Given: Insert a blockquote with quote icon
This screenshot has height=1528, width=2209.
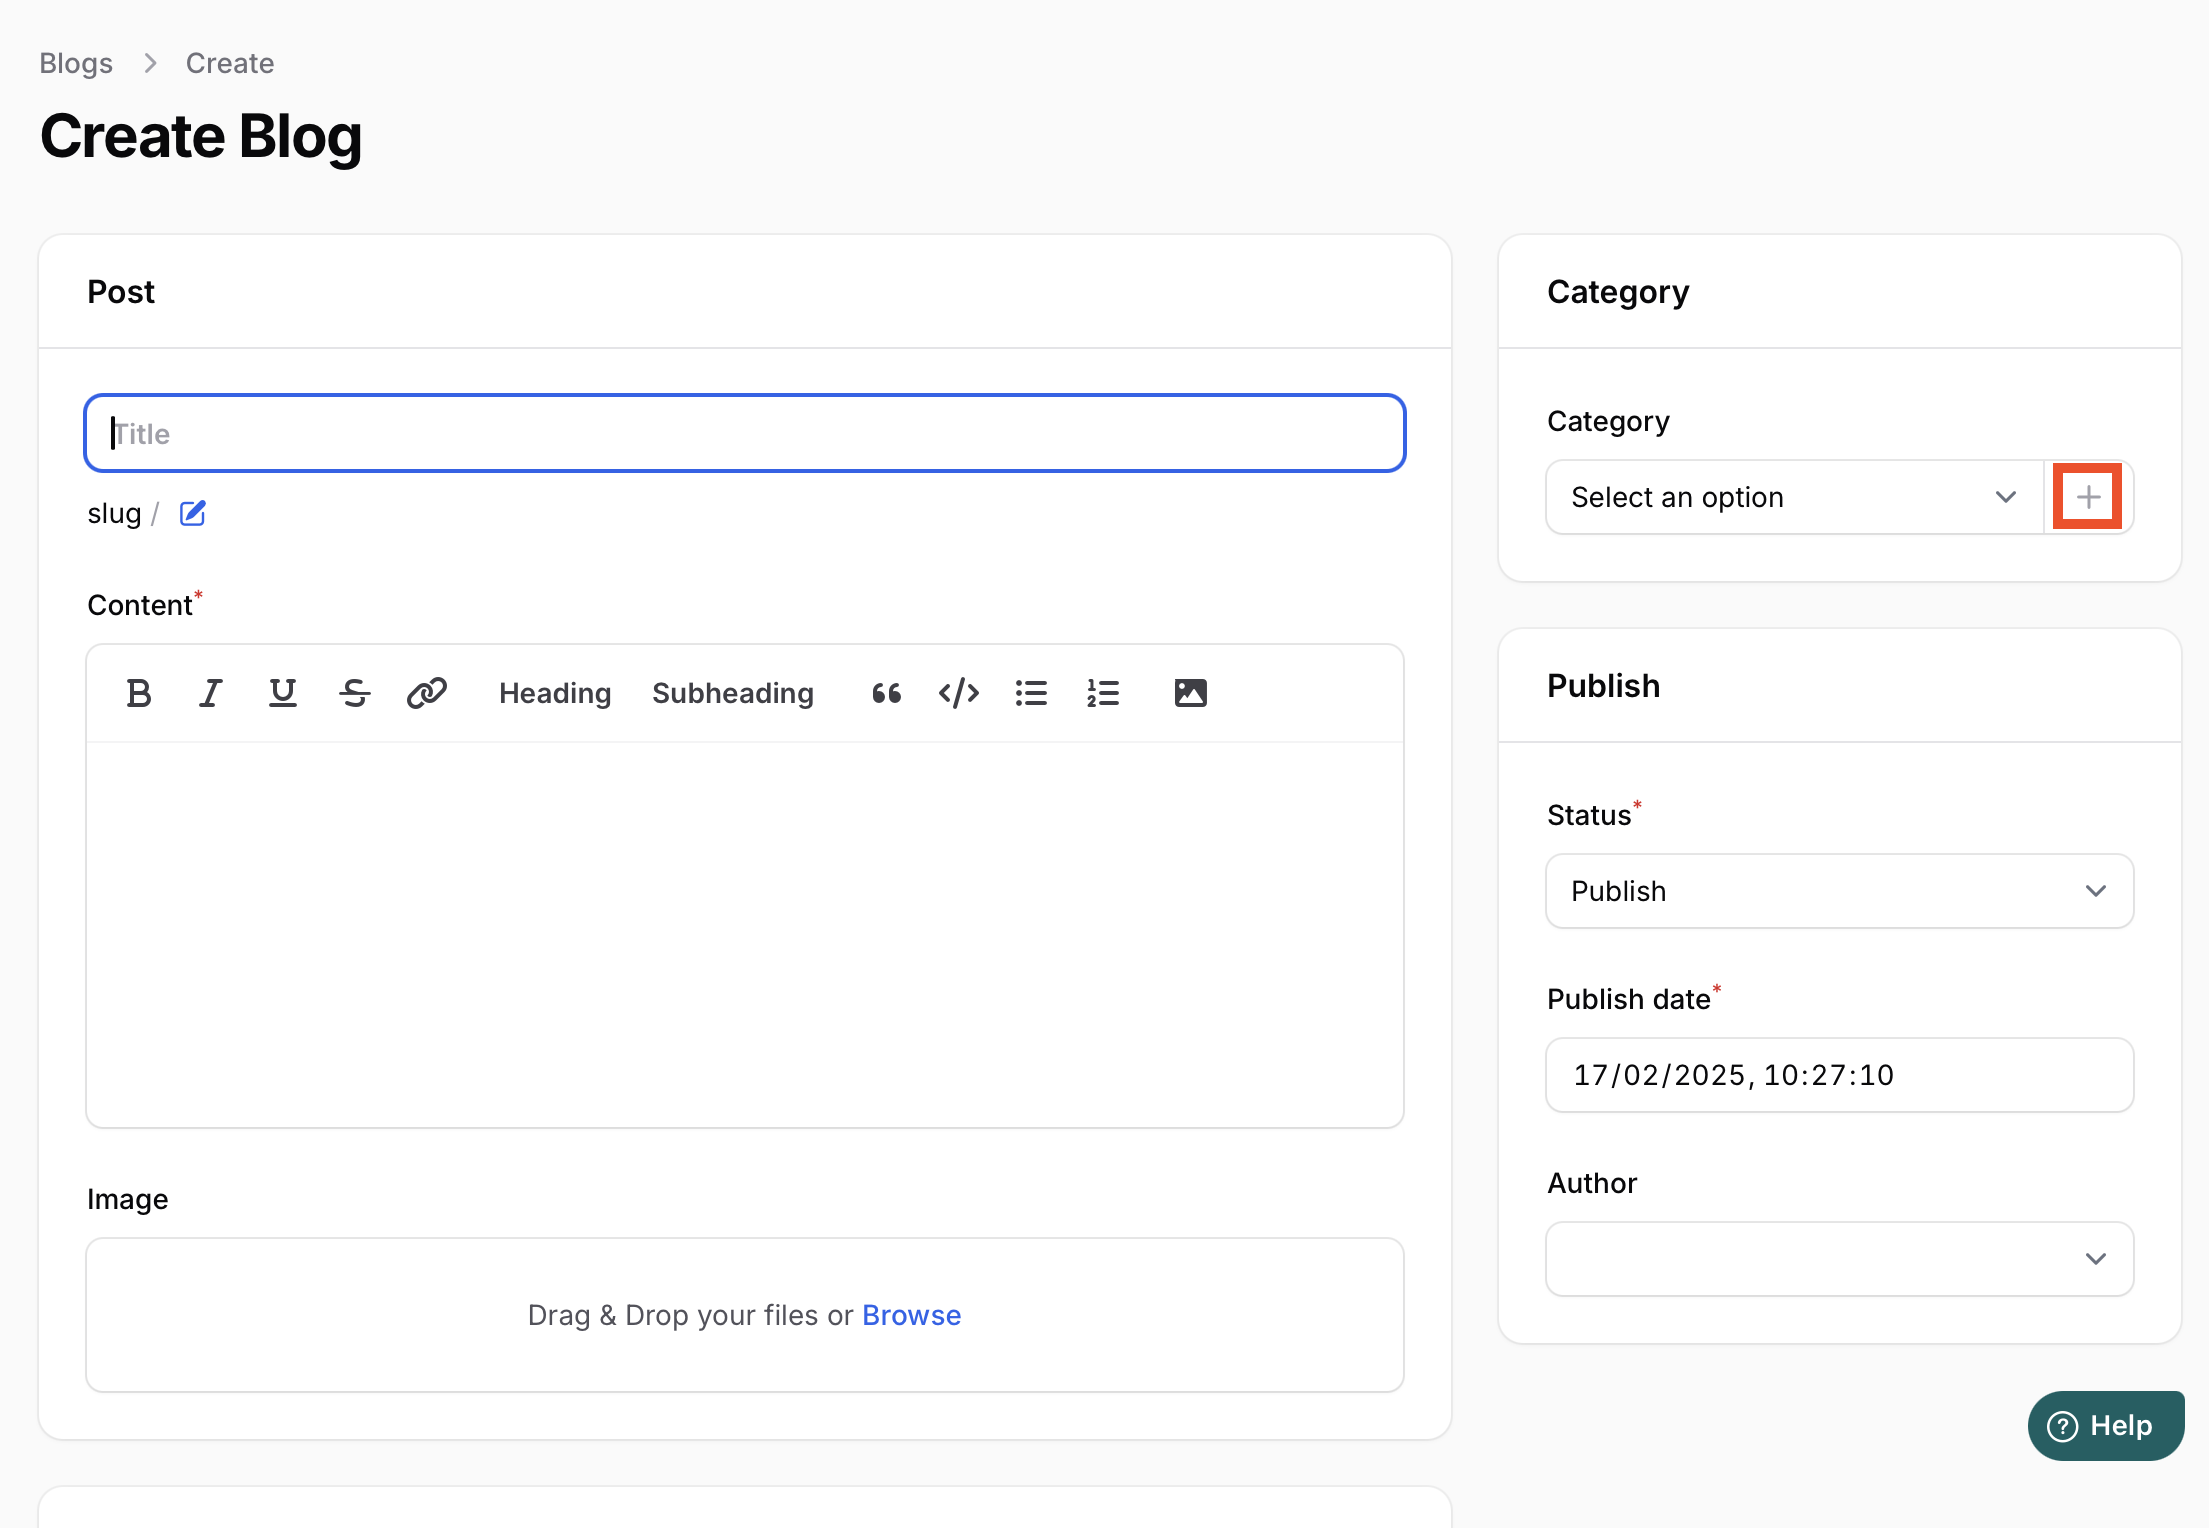Looking at the screenshot, I should 886,693.
